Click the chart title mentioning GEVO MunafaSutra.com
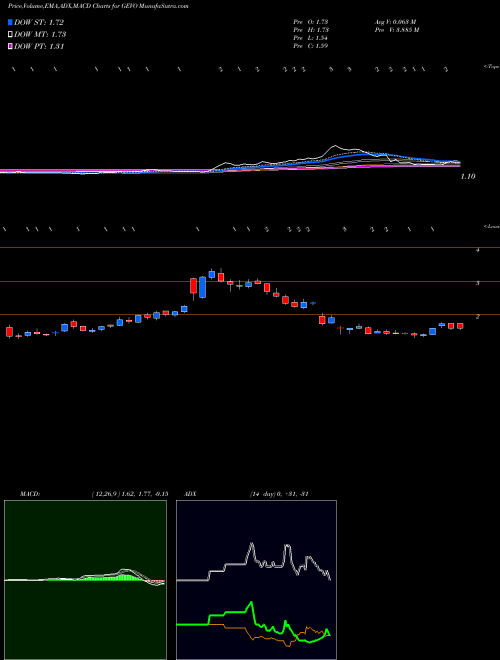 (x=98, y=6)
